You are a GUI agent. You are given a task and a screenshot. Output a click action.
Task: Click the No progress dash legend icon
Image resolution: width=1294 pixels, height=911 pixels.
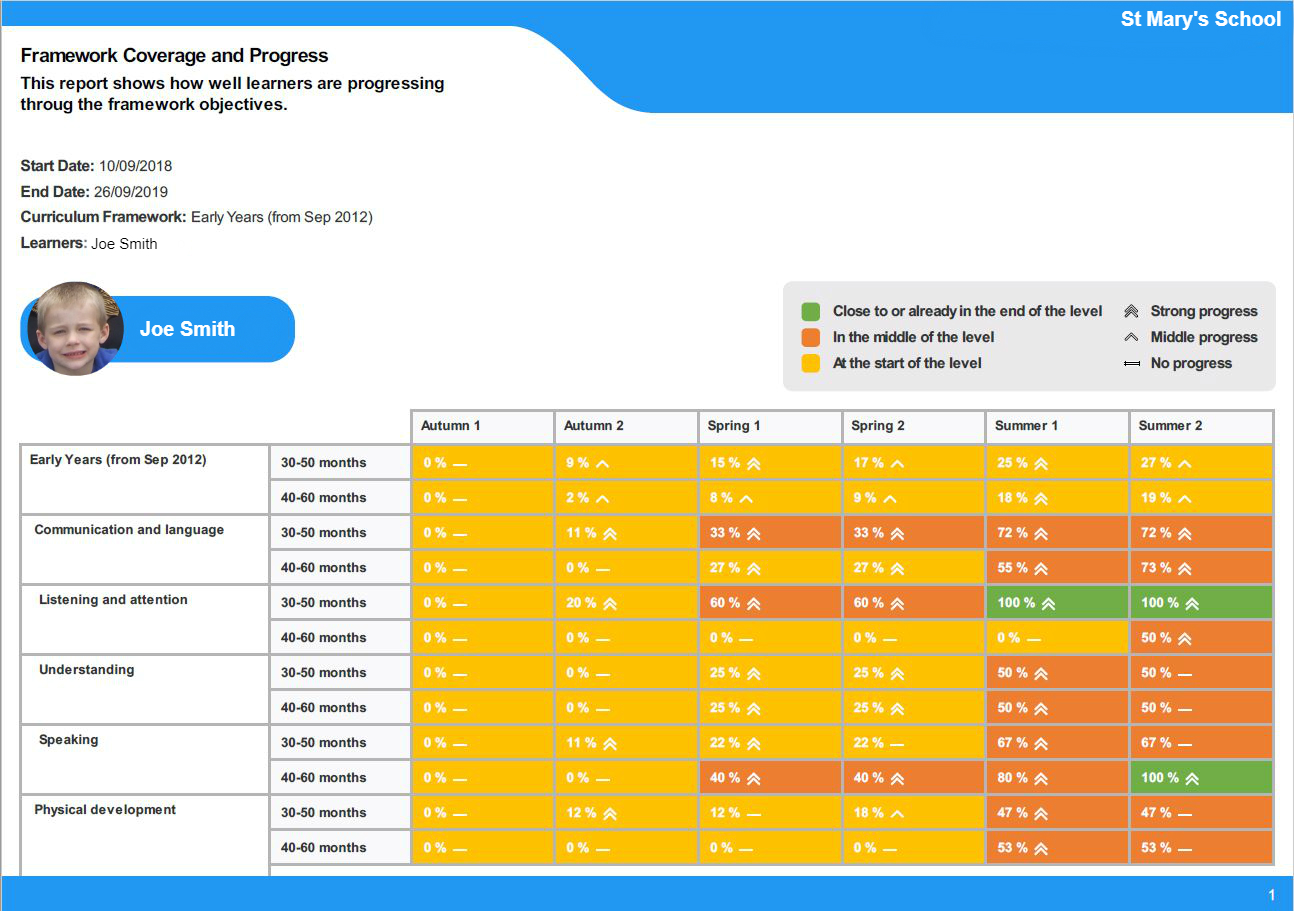(x=1131, y=364)
